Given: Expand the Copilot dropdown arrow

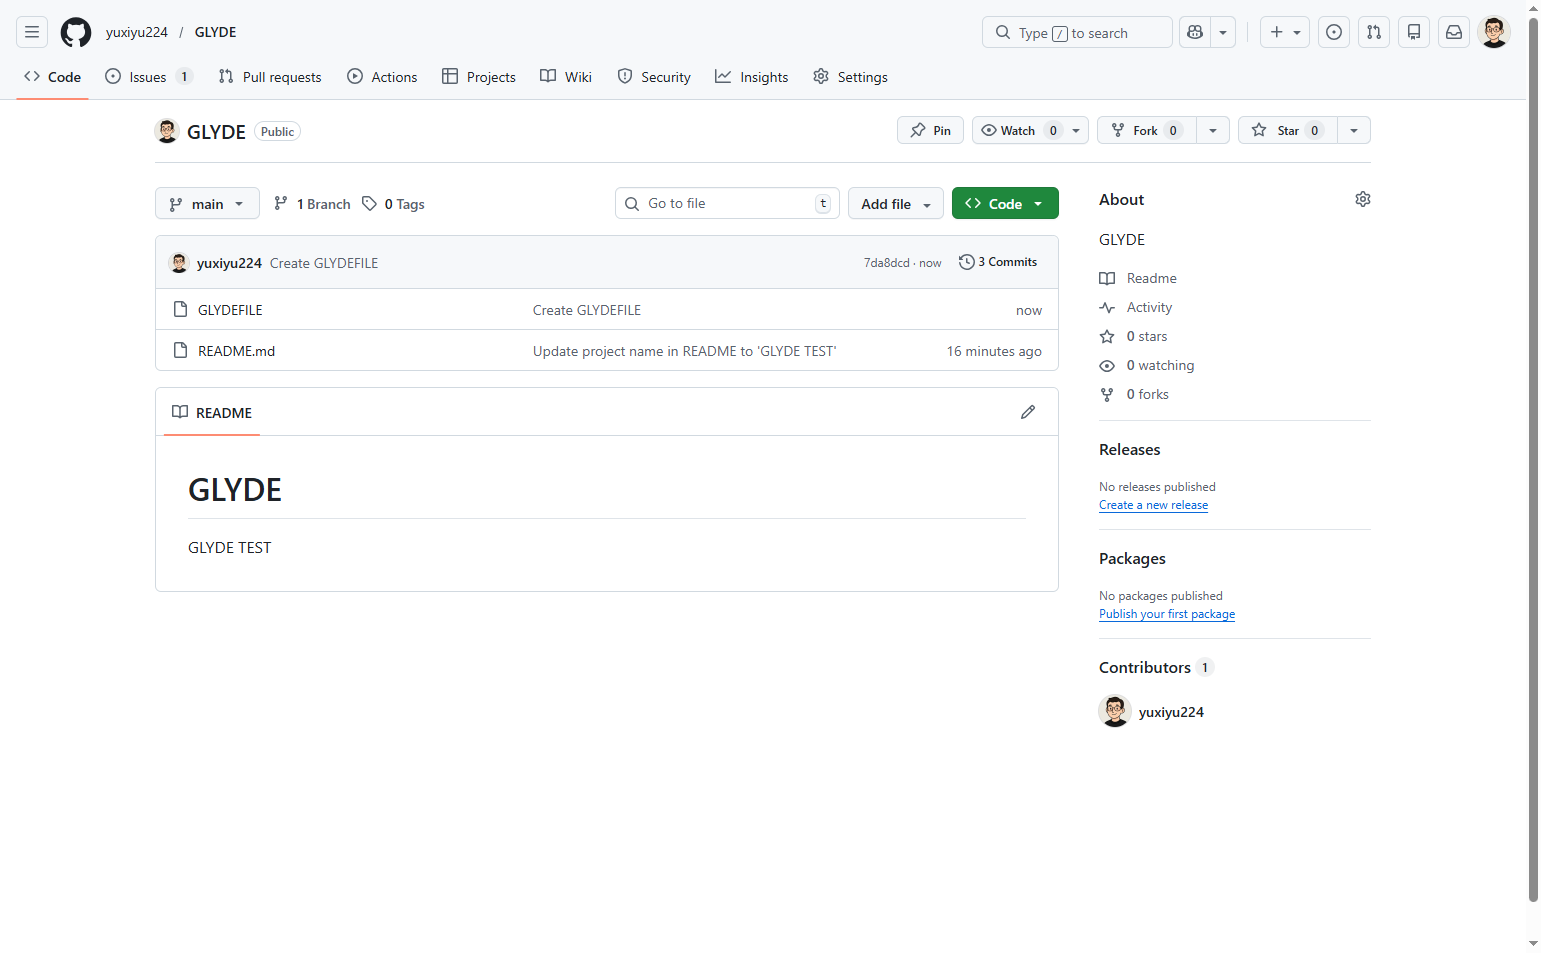Looking at the screenshot, I should [1223, 32].
